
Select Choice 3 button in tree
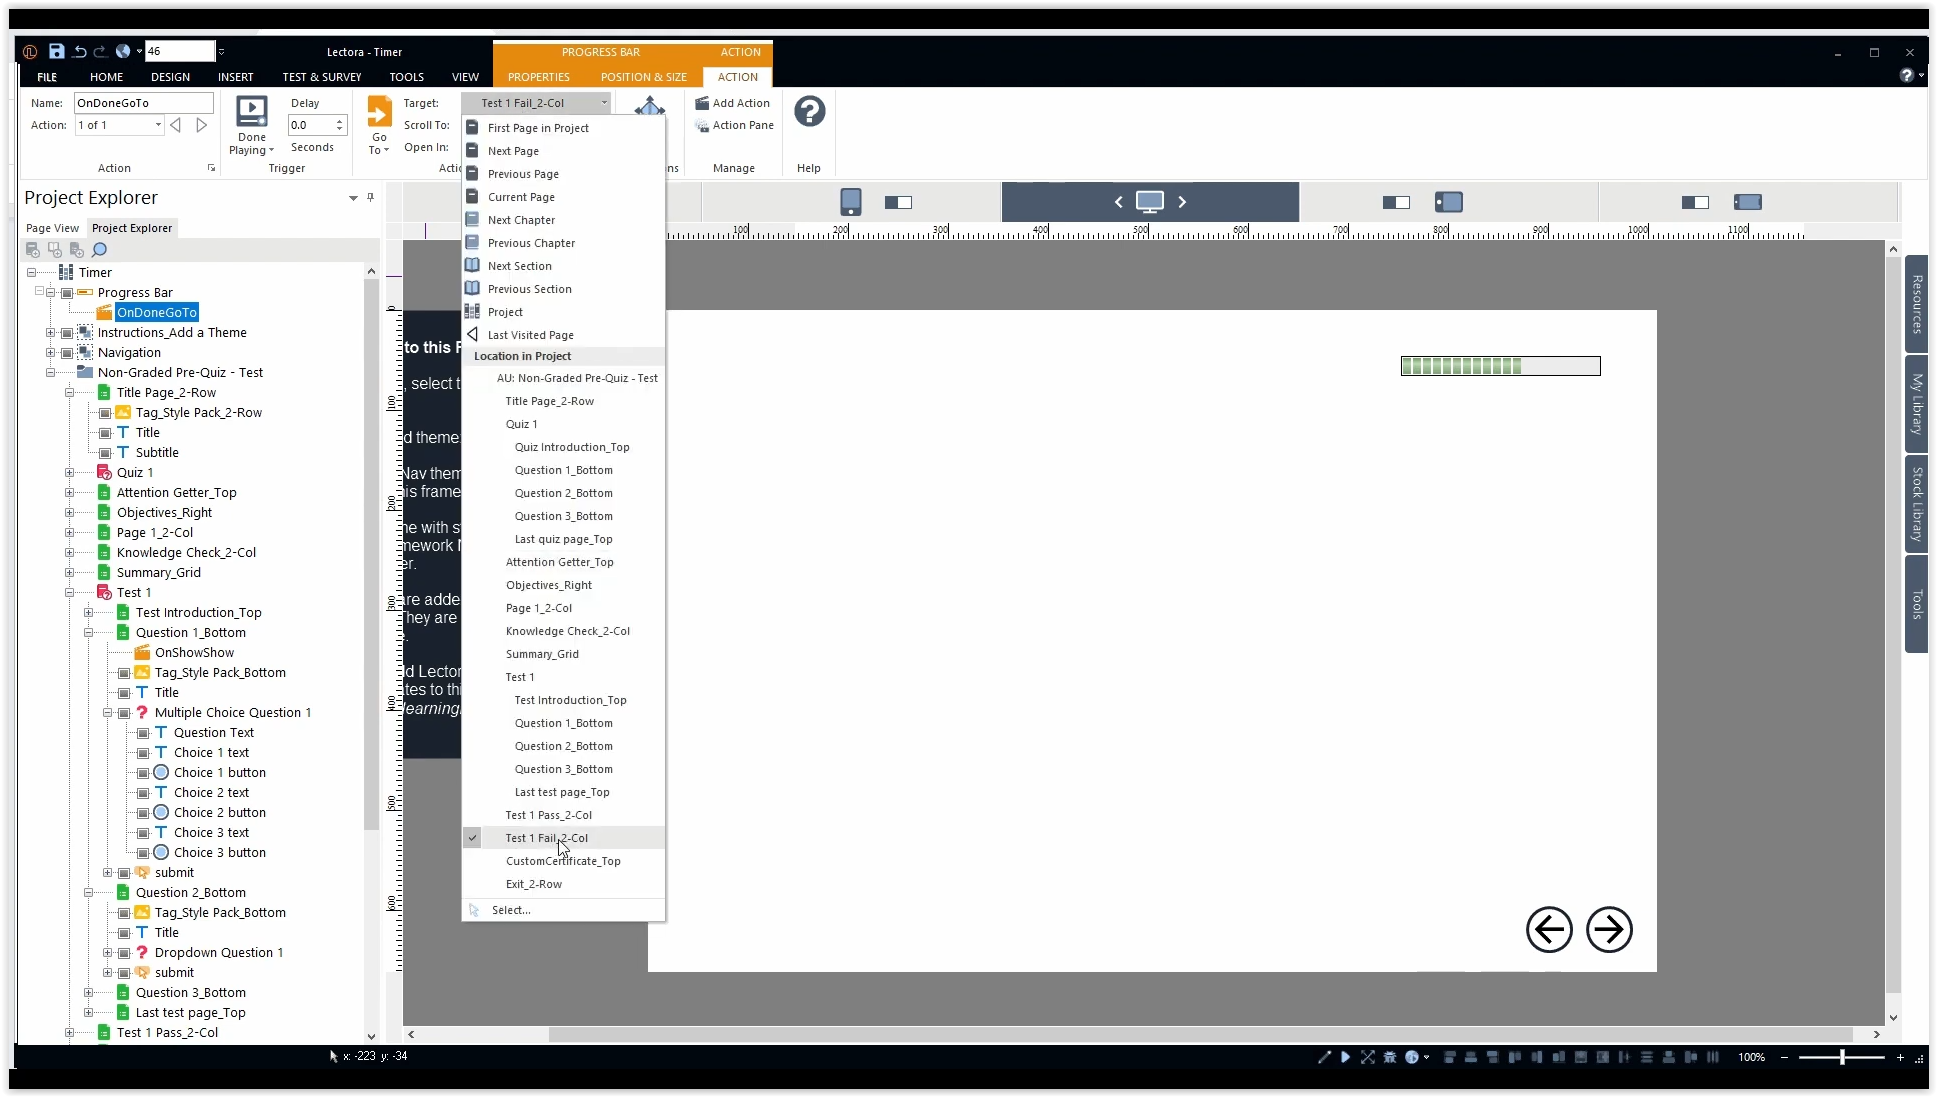[x=219, y=853]
